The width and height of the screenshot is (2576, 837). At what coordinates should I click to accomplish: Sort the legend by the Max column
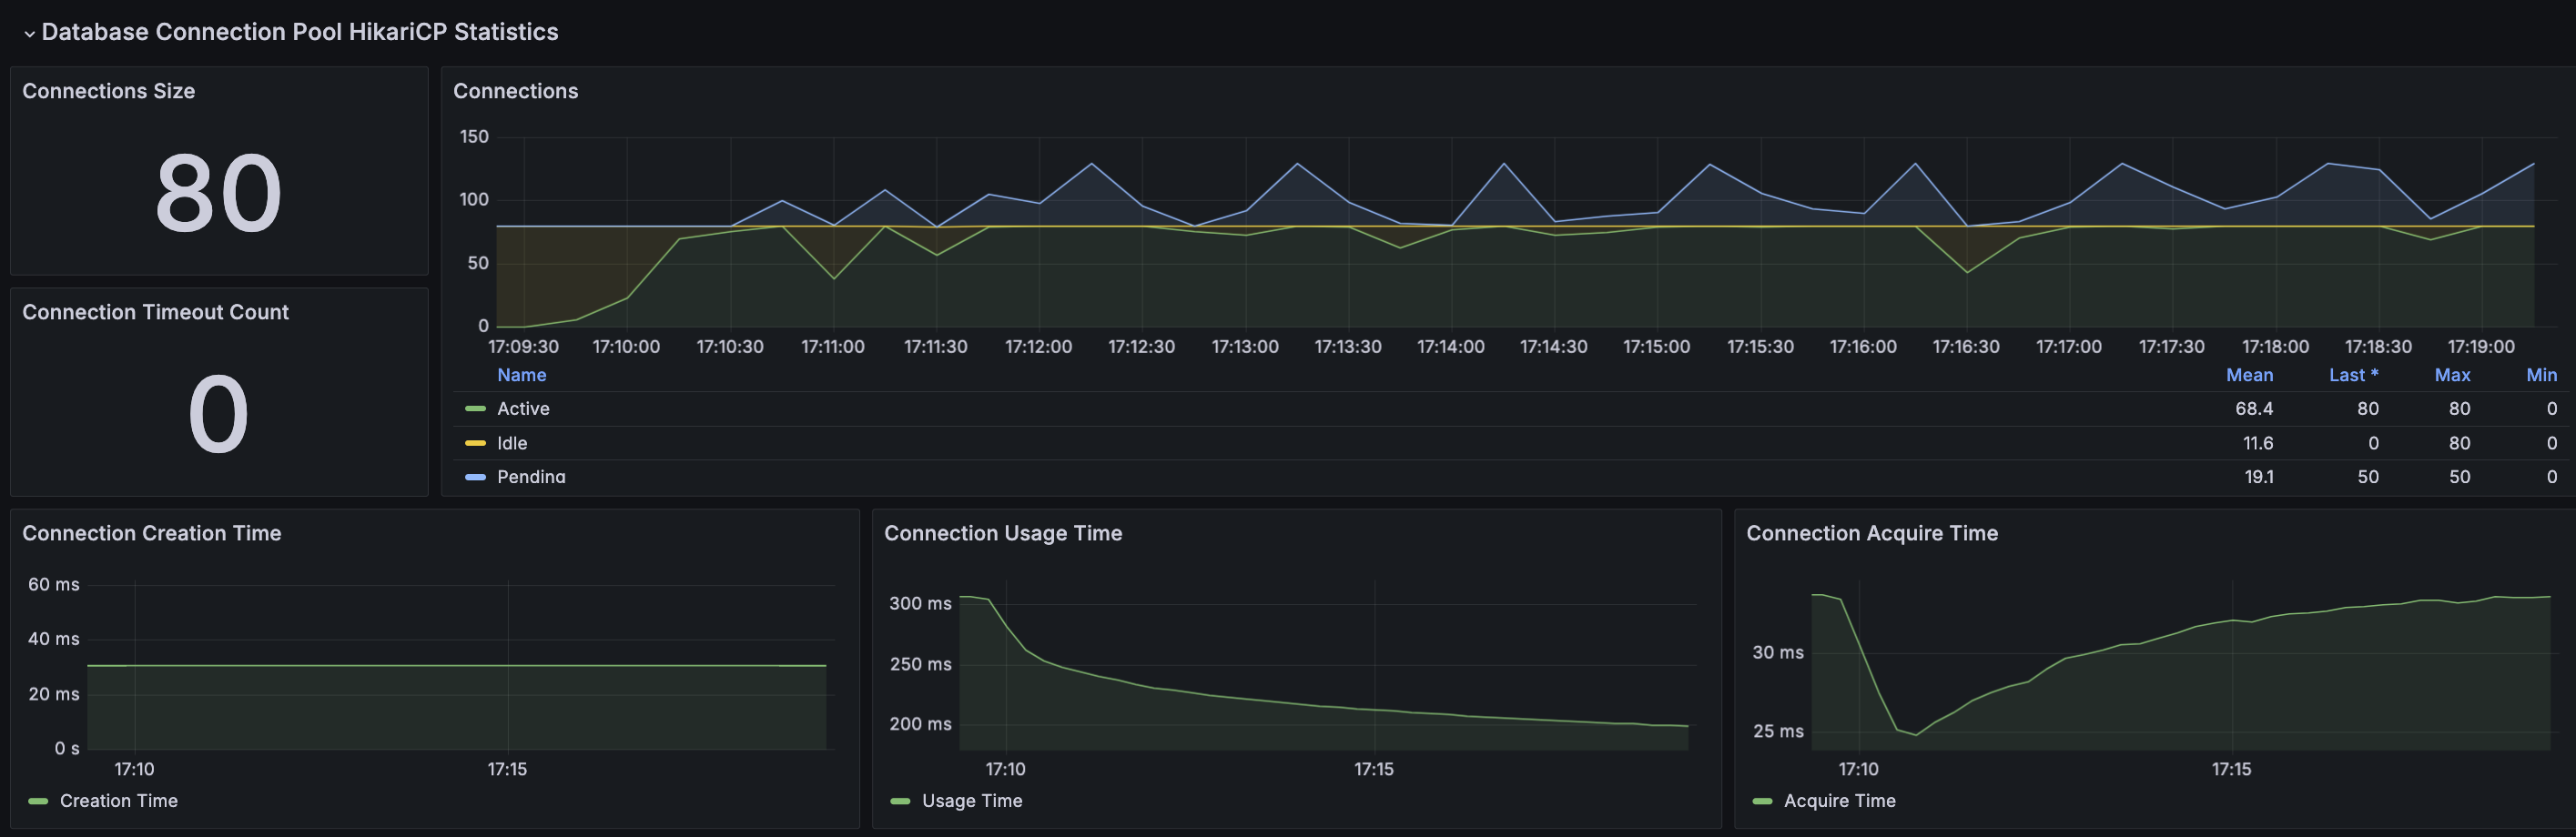2452,375
